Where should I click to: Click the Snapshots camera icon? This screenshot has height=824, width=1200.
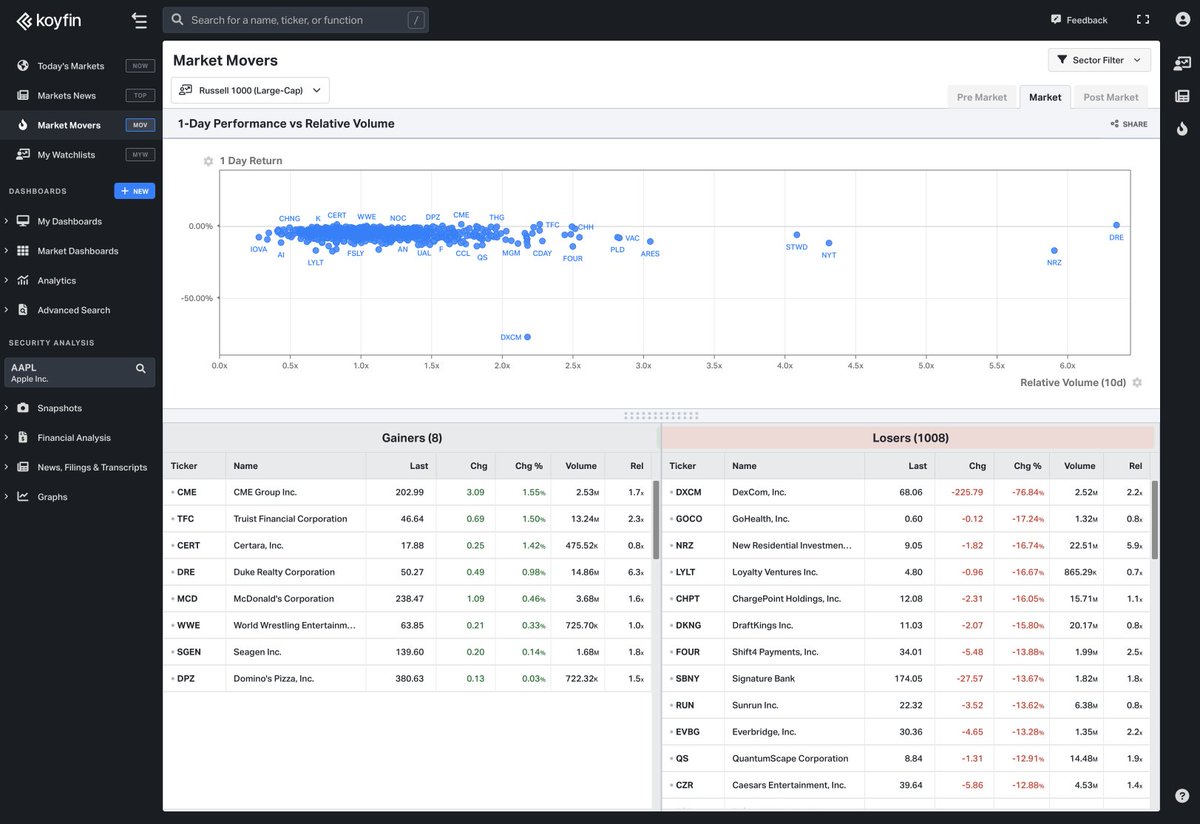(22, 408)
